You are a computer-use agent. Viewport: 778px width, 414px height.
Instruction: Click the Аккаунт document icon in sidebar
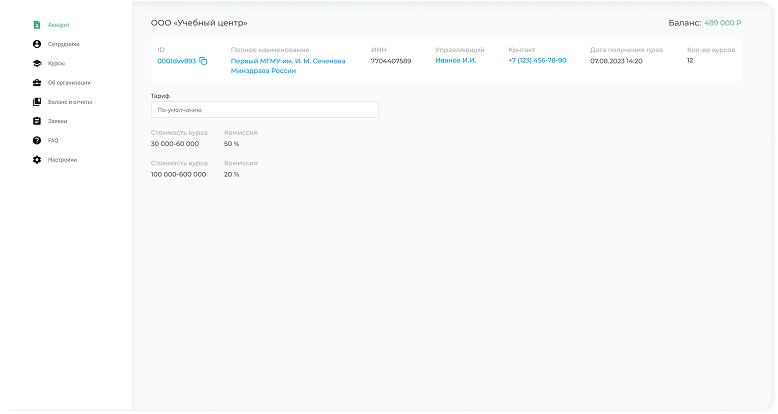[x=37, y=24]
